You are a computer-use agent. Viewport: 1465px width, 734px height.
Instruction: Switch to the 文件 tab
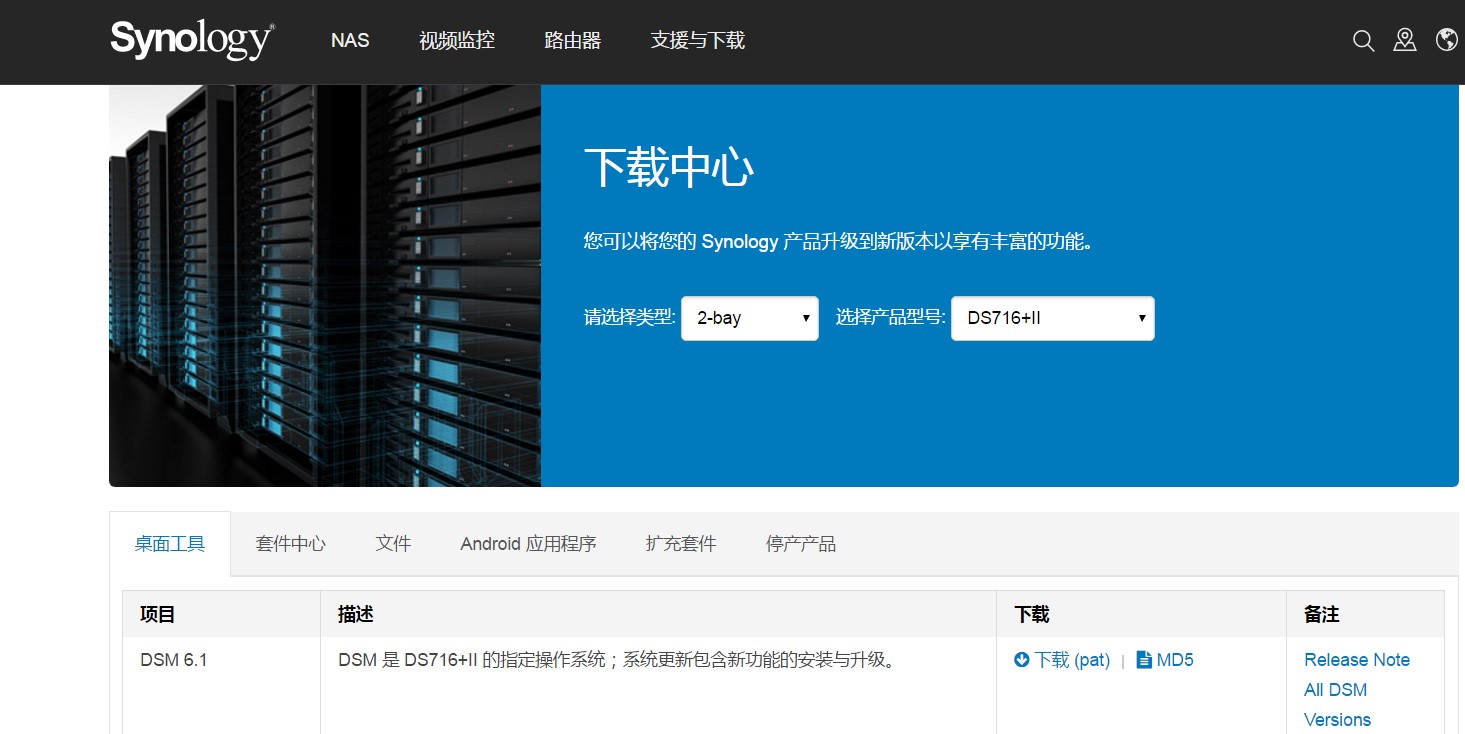click(393, 544)
